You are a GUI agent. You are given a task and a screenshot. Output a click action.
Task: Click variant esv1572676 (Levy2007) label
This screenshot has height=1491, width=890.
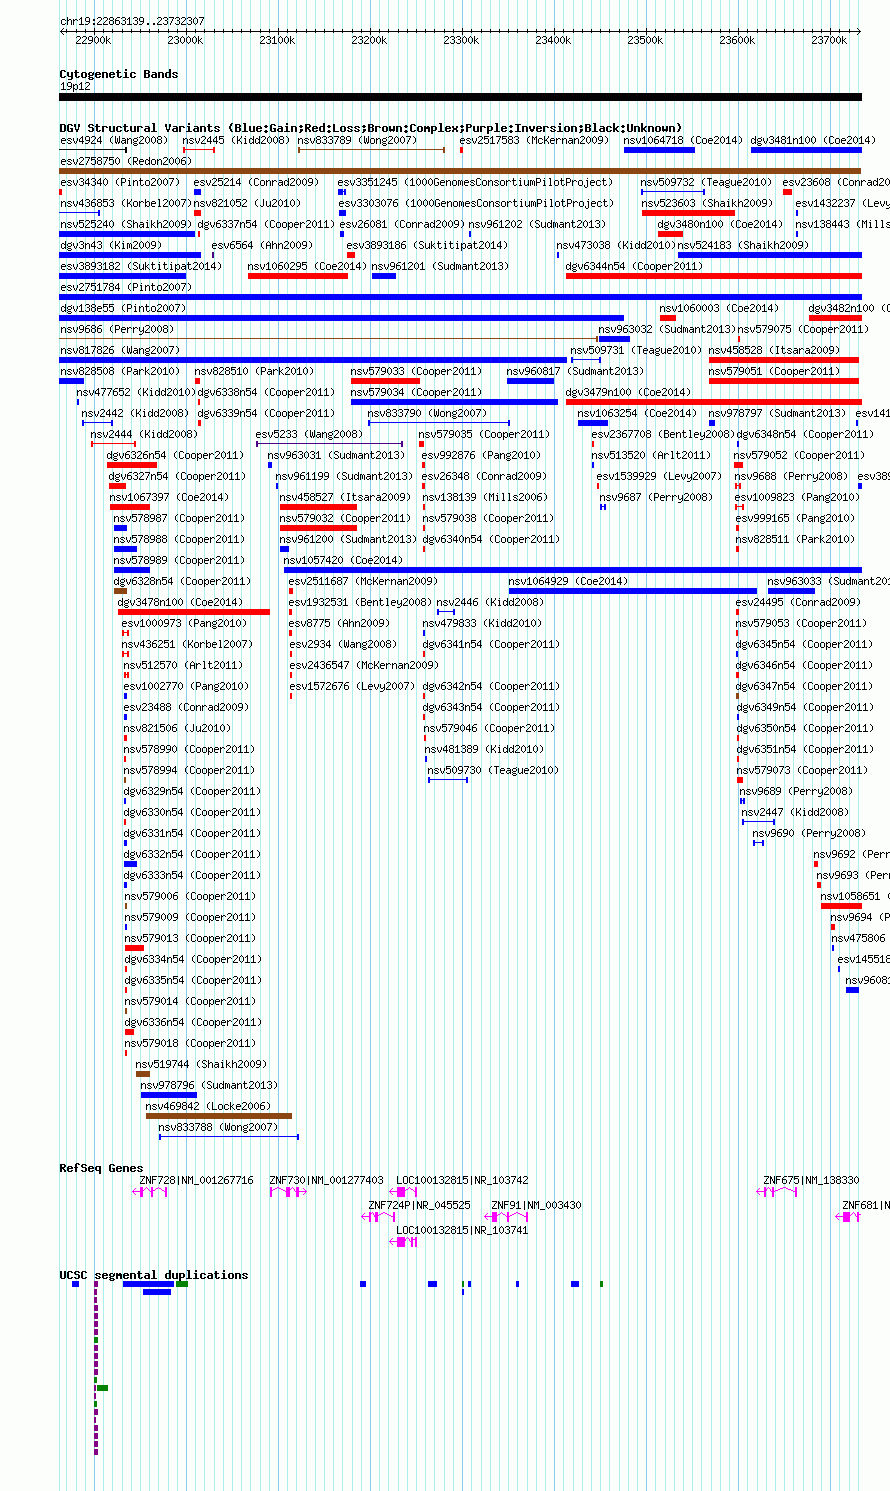[352, 686]
